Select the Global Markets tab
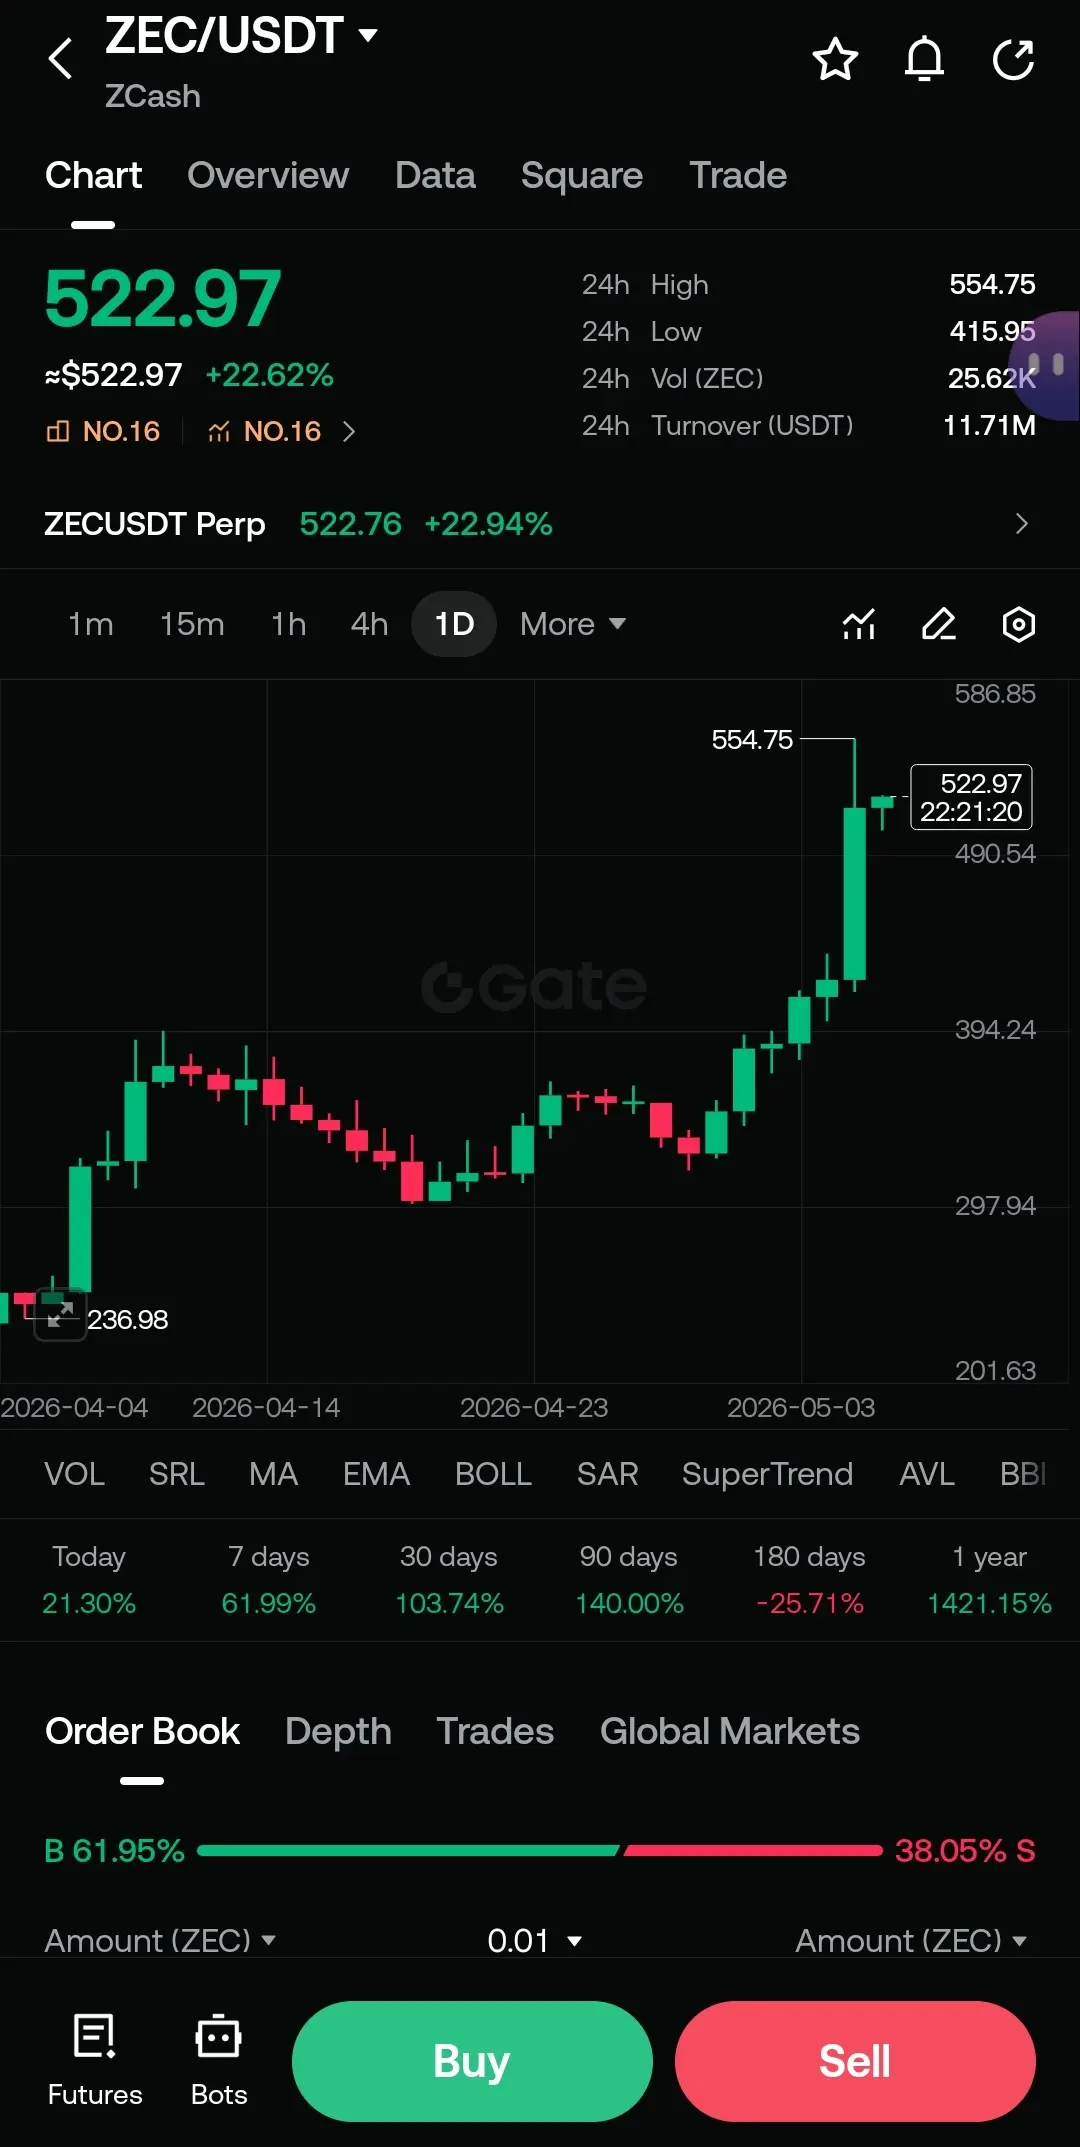 click(x=730, y=1731)
